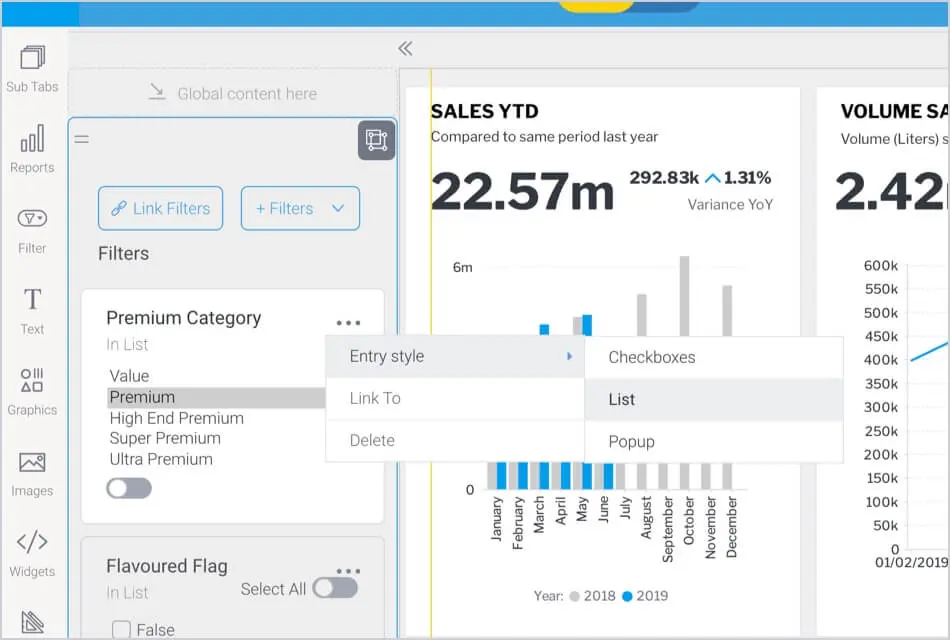Collapse the left panel with double chevron
This screenshot has width=950, height=640.
click(x=405, y=48)
